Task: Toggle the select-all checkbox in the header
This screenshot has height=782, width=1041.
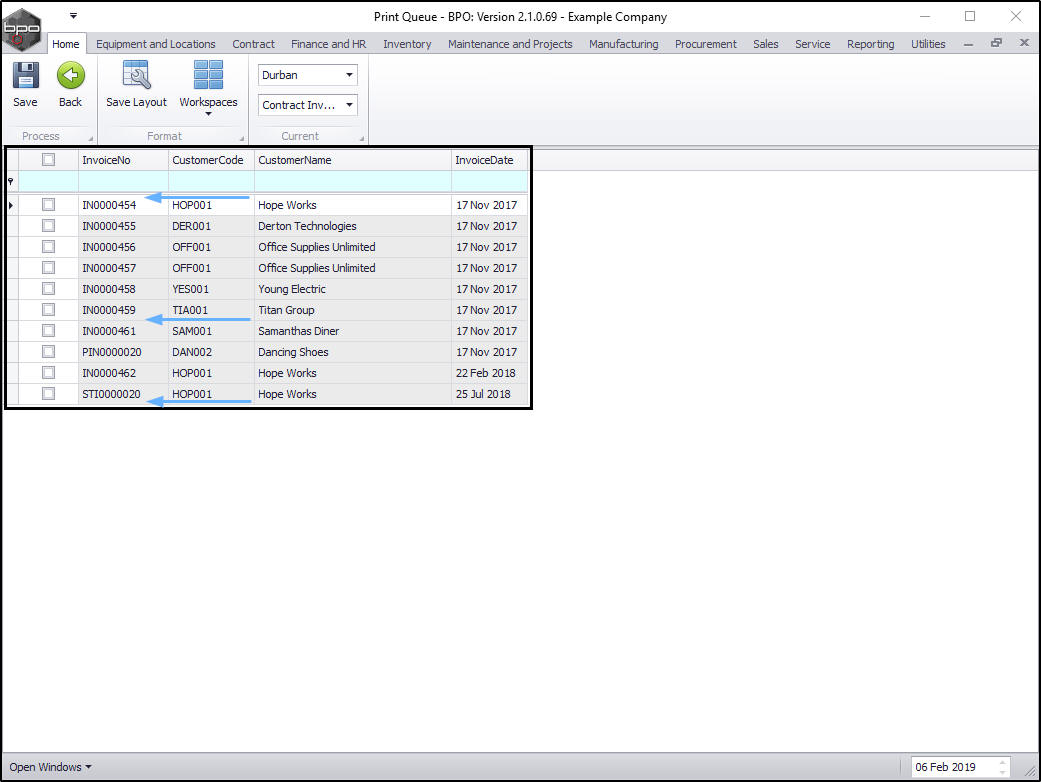Action: [48, 159]
